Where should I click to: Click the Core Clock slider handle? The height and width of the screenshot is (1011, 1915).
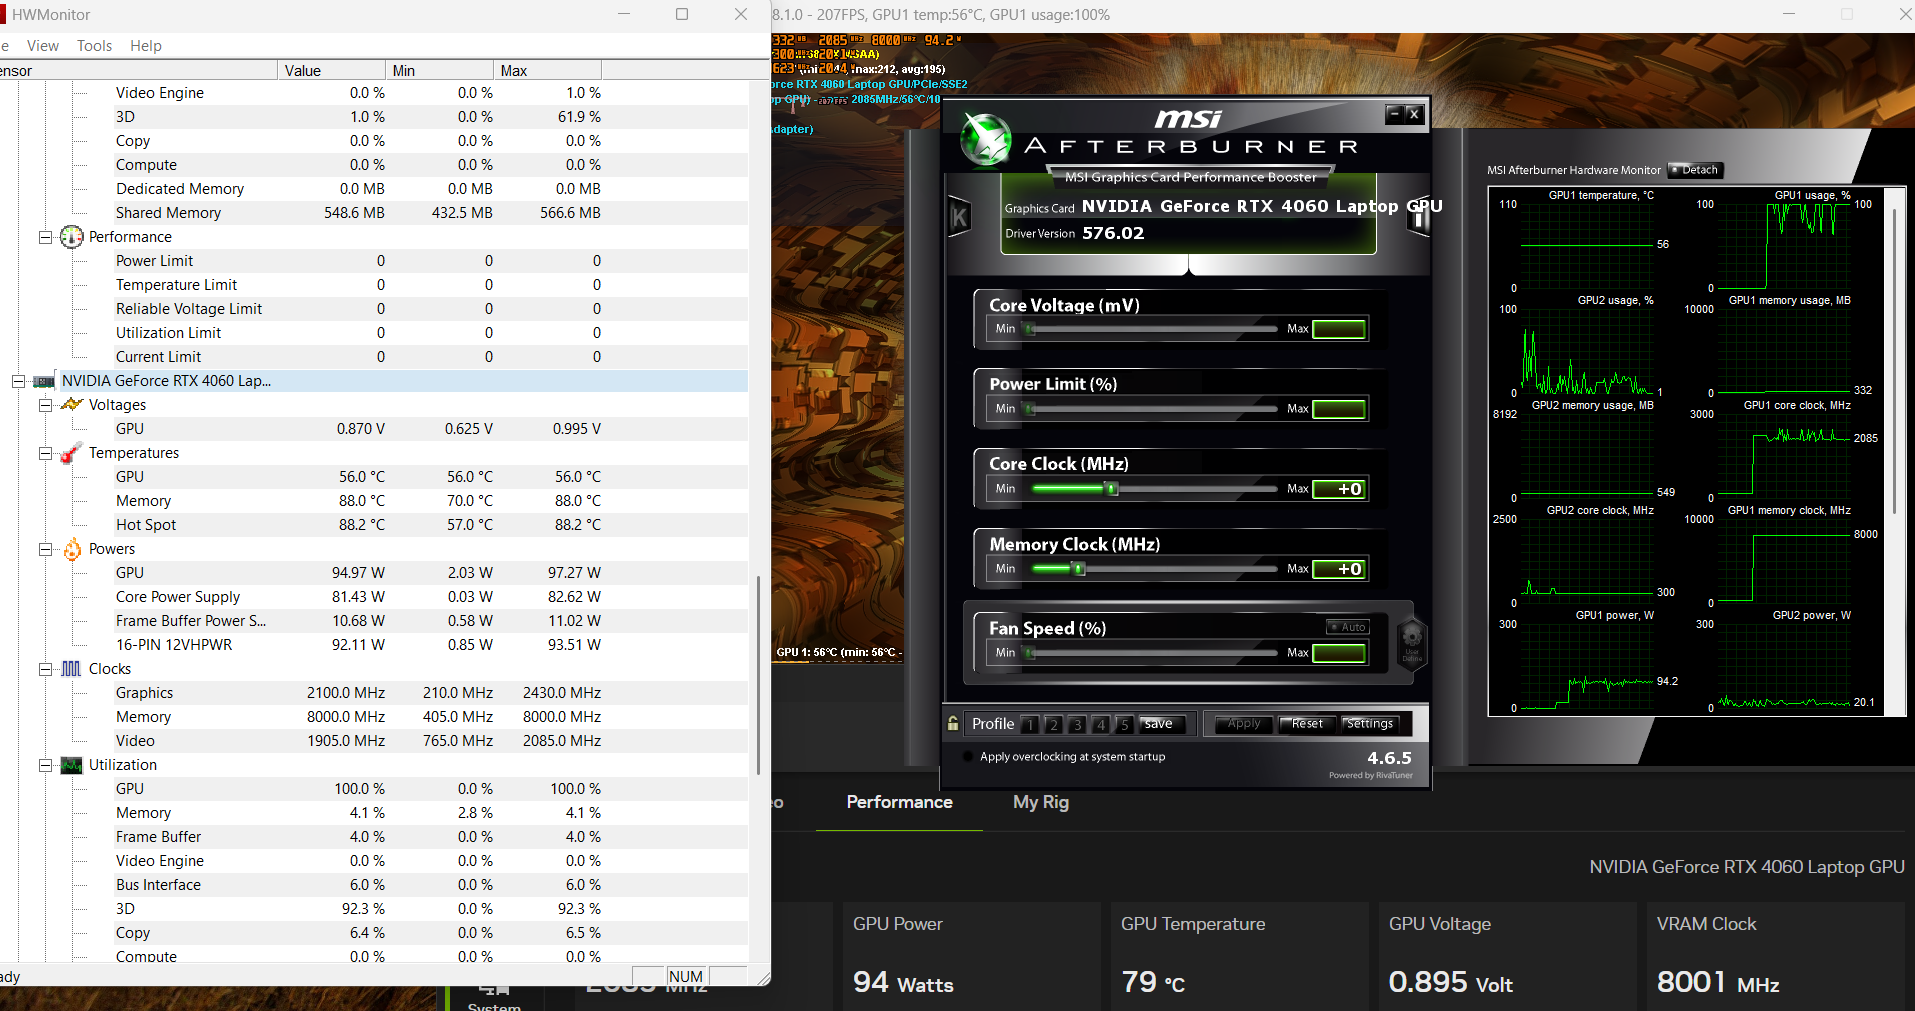pos(1111,489)
